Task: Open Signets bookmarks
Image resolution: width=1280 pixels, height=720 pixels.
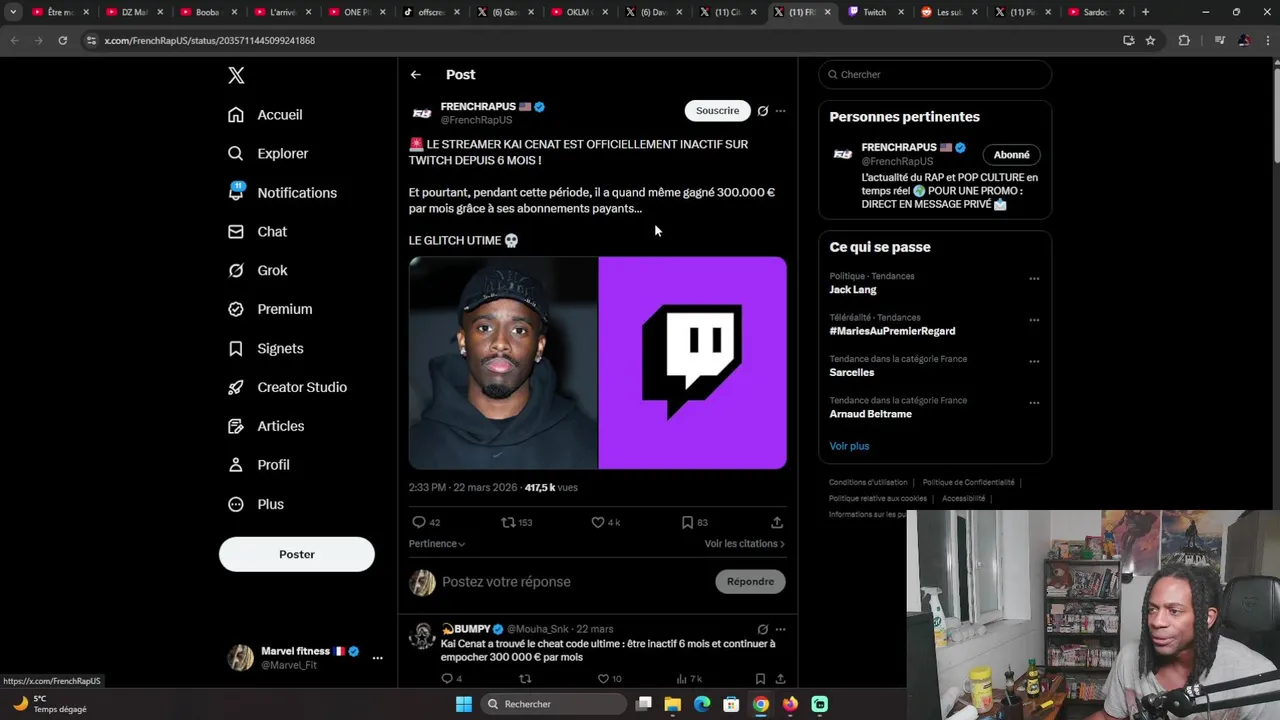Action: (x=265, y=349)
